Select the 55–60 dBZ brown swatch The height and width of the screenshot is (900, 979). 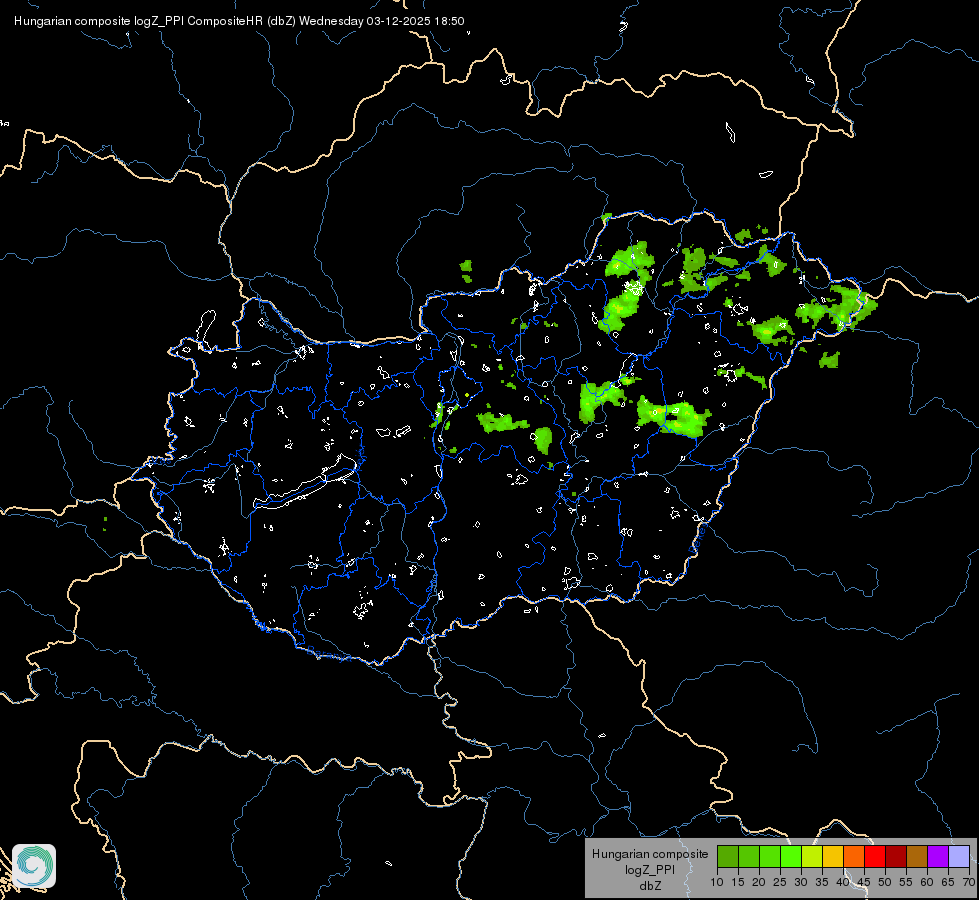click(x=917, y=856)
